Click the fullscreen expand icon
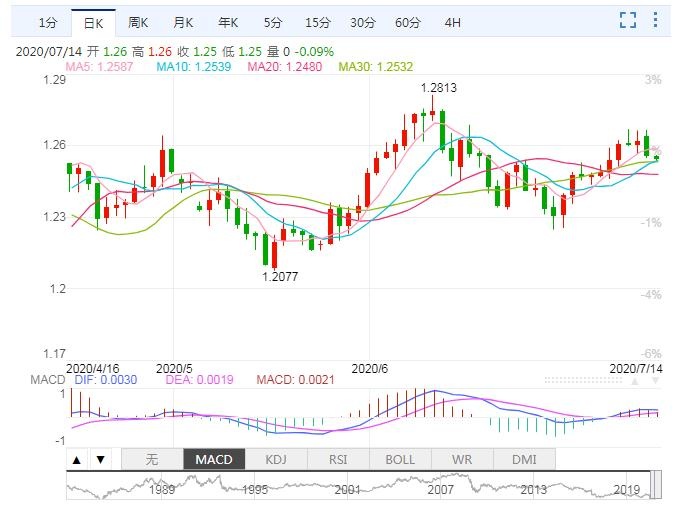This screenshot has height=509, width=675. [x=628, y=20]
